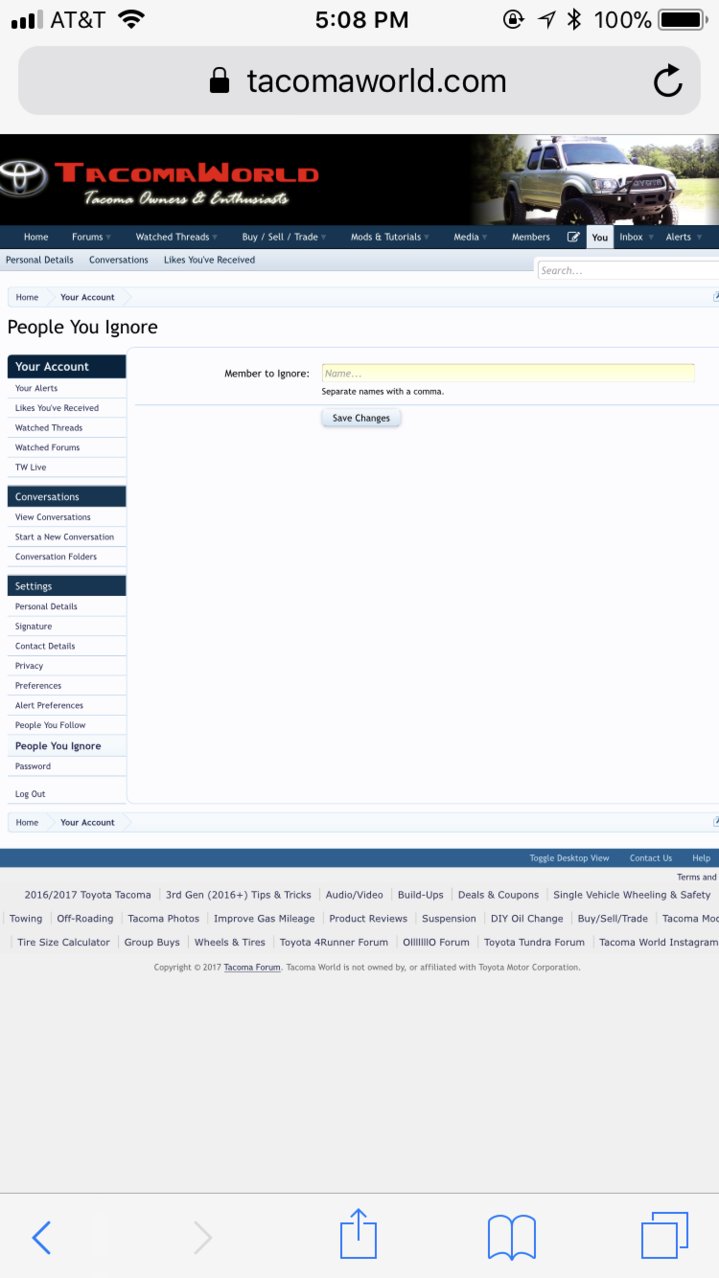Click the new post pencil icon in the navbar

[x=573, y=237]
